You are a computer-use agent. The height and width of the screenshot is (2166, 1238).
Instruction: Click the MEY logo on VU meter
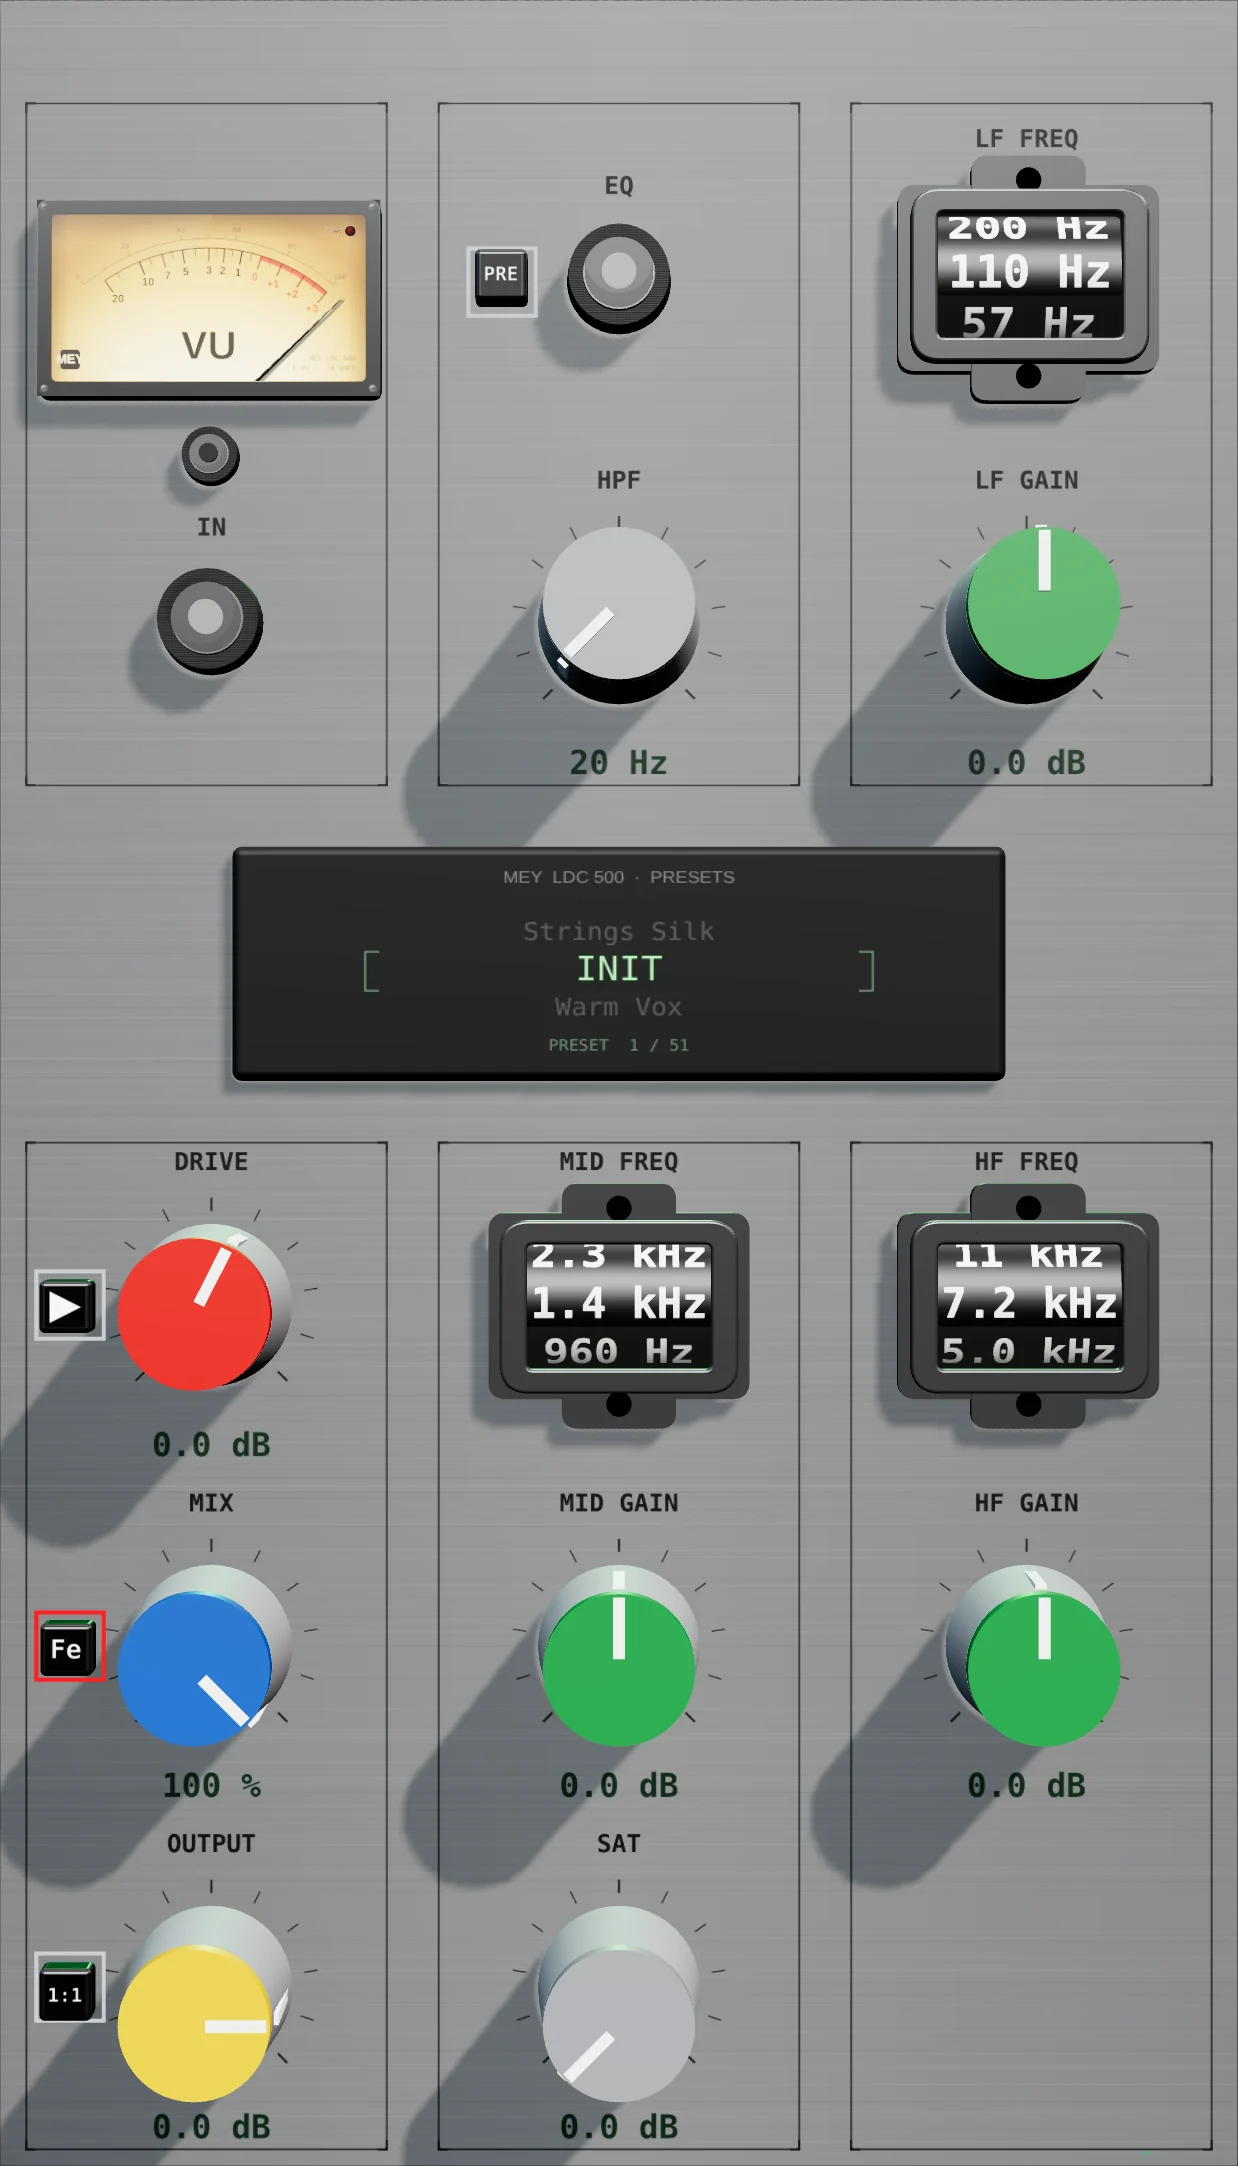(69, 359)
